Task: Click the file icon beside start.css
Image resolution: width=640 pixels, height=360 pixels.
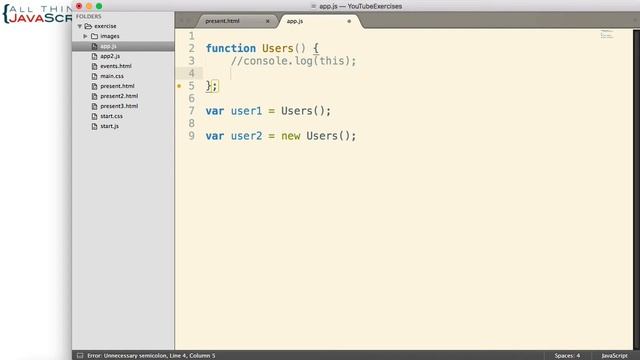Action: click(95, 116)
